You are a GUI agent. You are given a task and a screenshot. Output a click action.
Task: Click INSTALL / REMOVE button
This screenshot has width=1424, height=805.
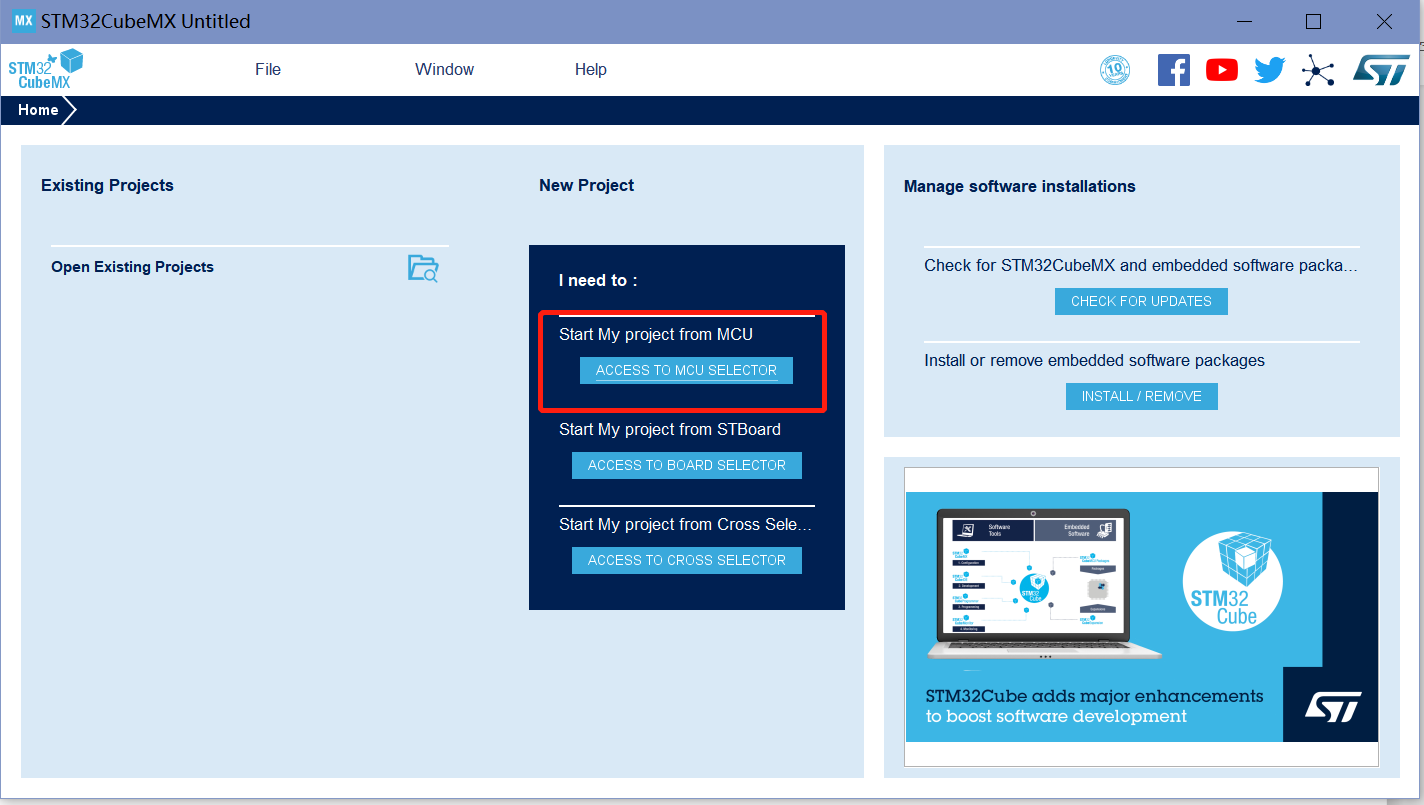[1142, 396]
